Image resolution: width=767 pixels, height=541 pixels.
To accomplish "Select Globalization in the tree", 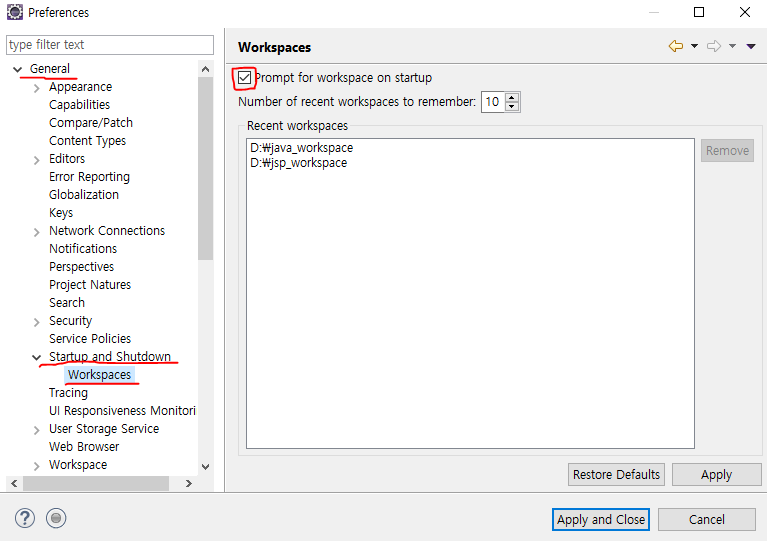I will click(x=84, y=195).
